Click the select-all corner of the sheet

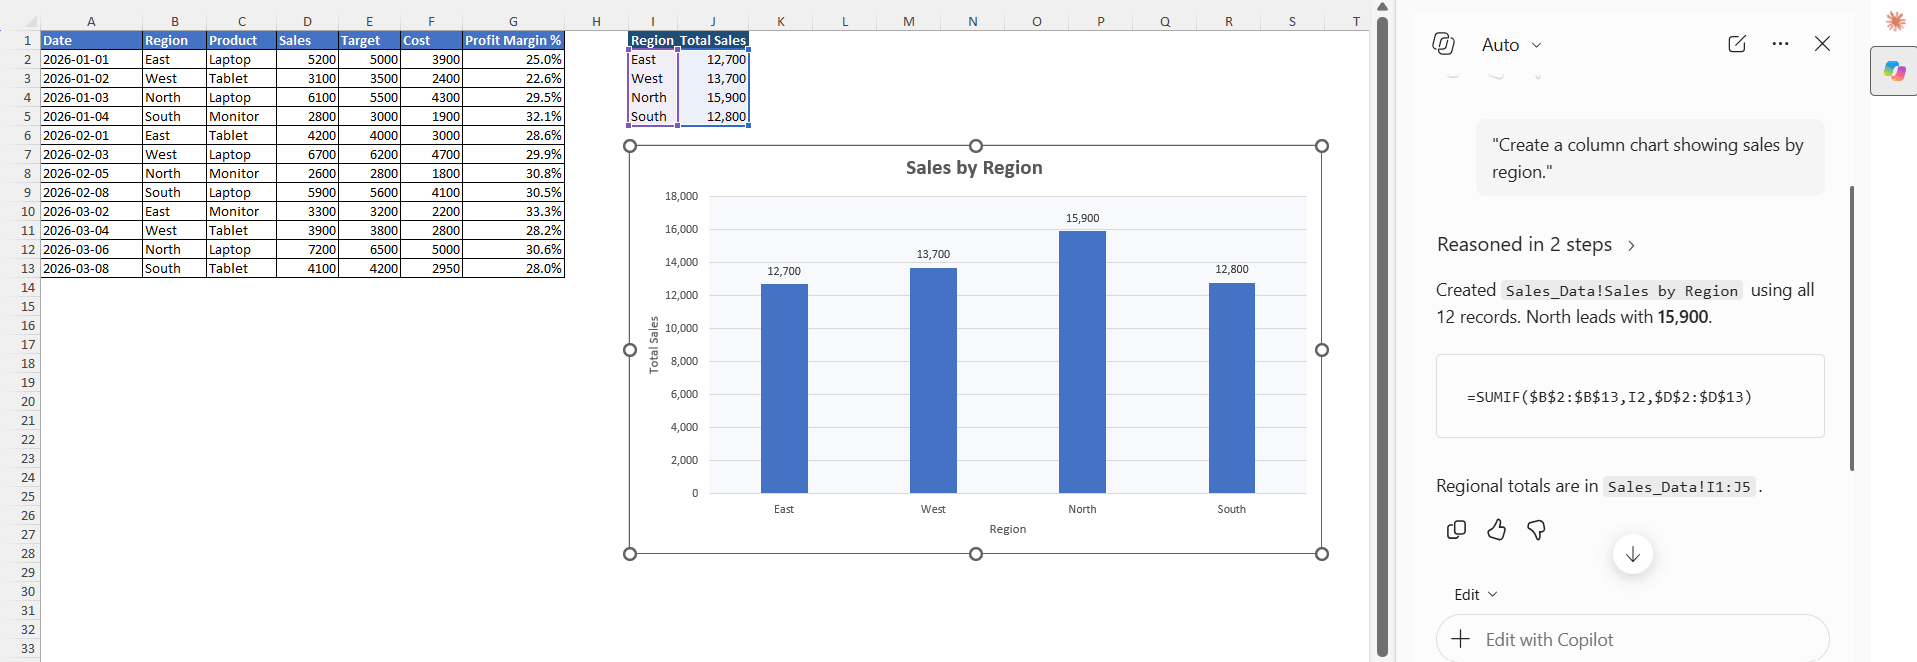click(28, 21)
